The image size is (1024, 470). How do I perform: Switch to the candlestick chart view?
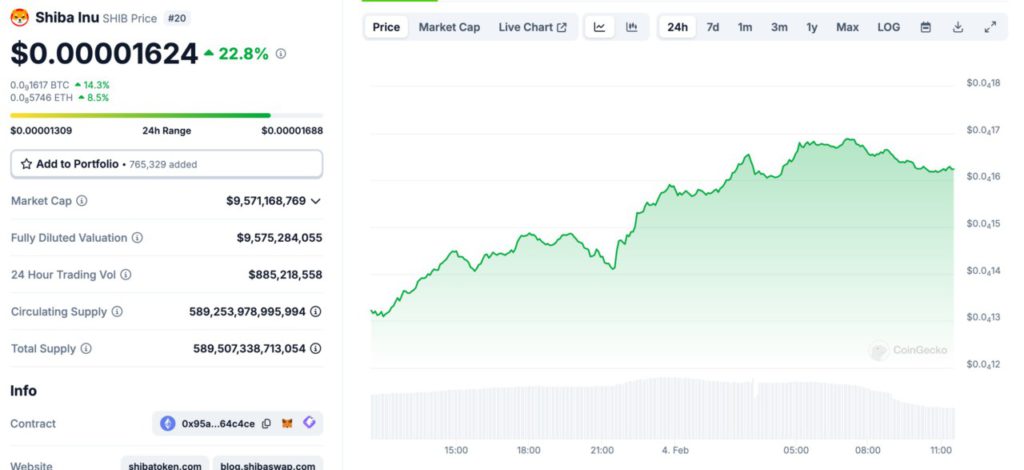[631, 27]
